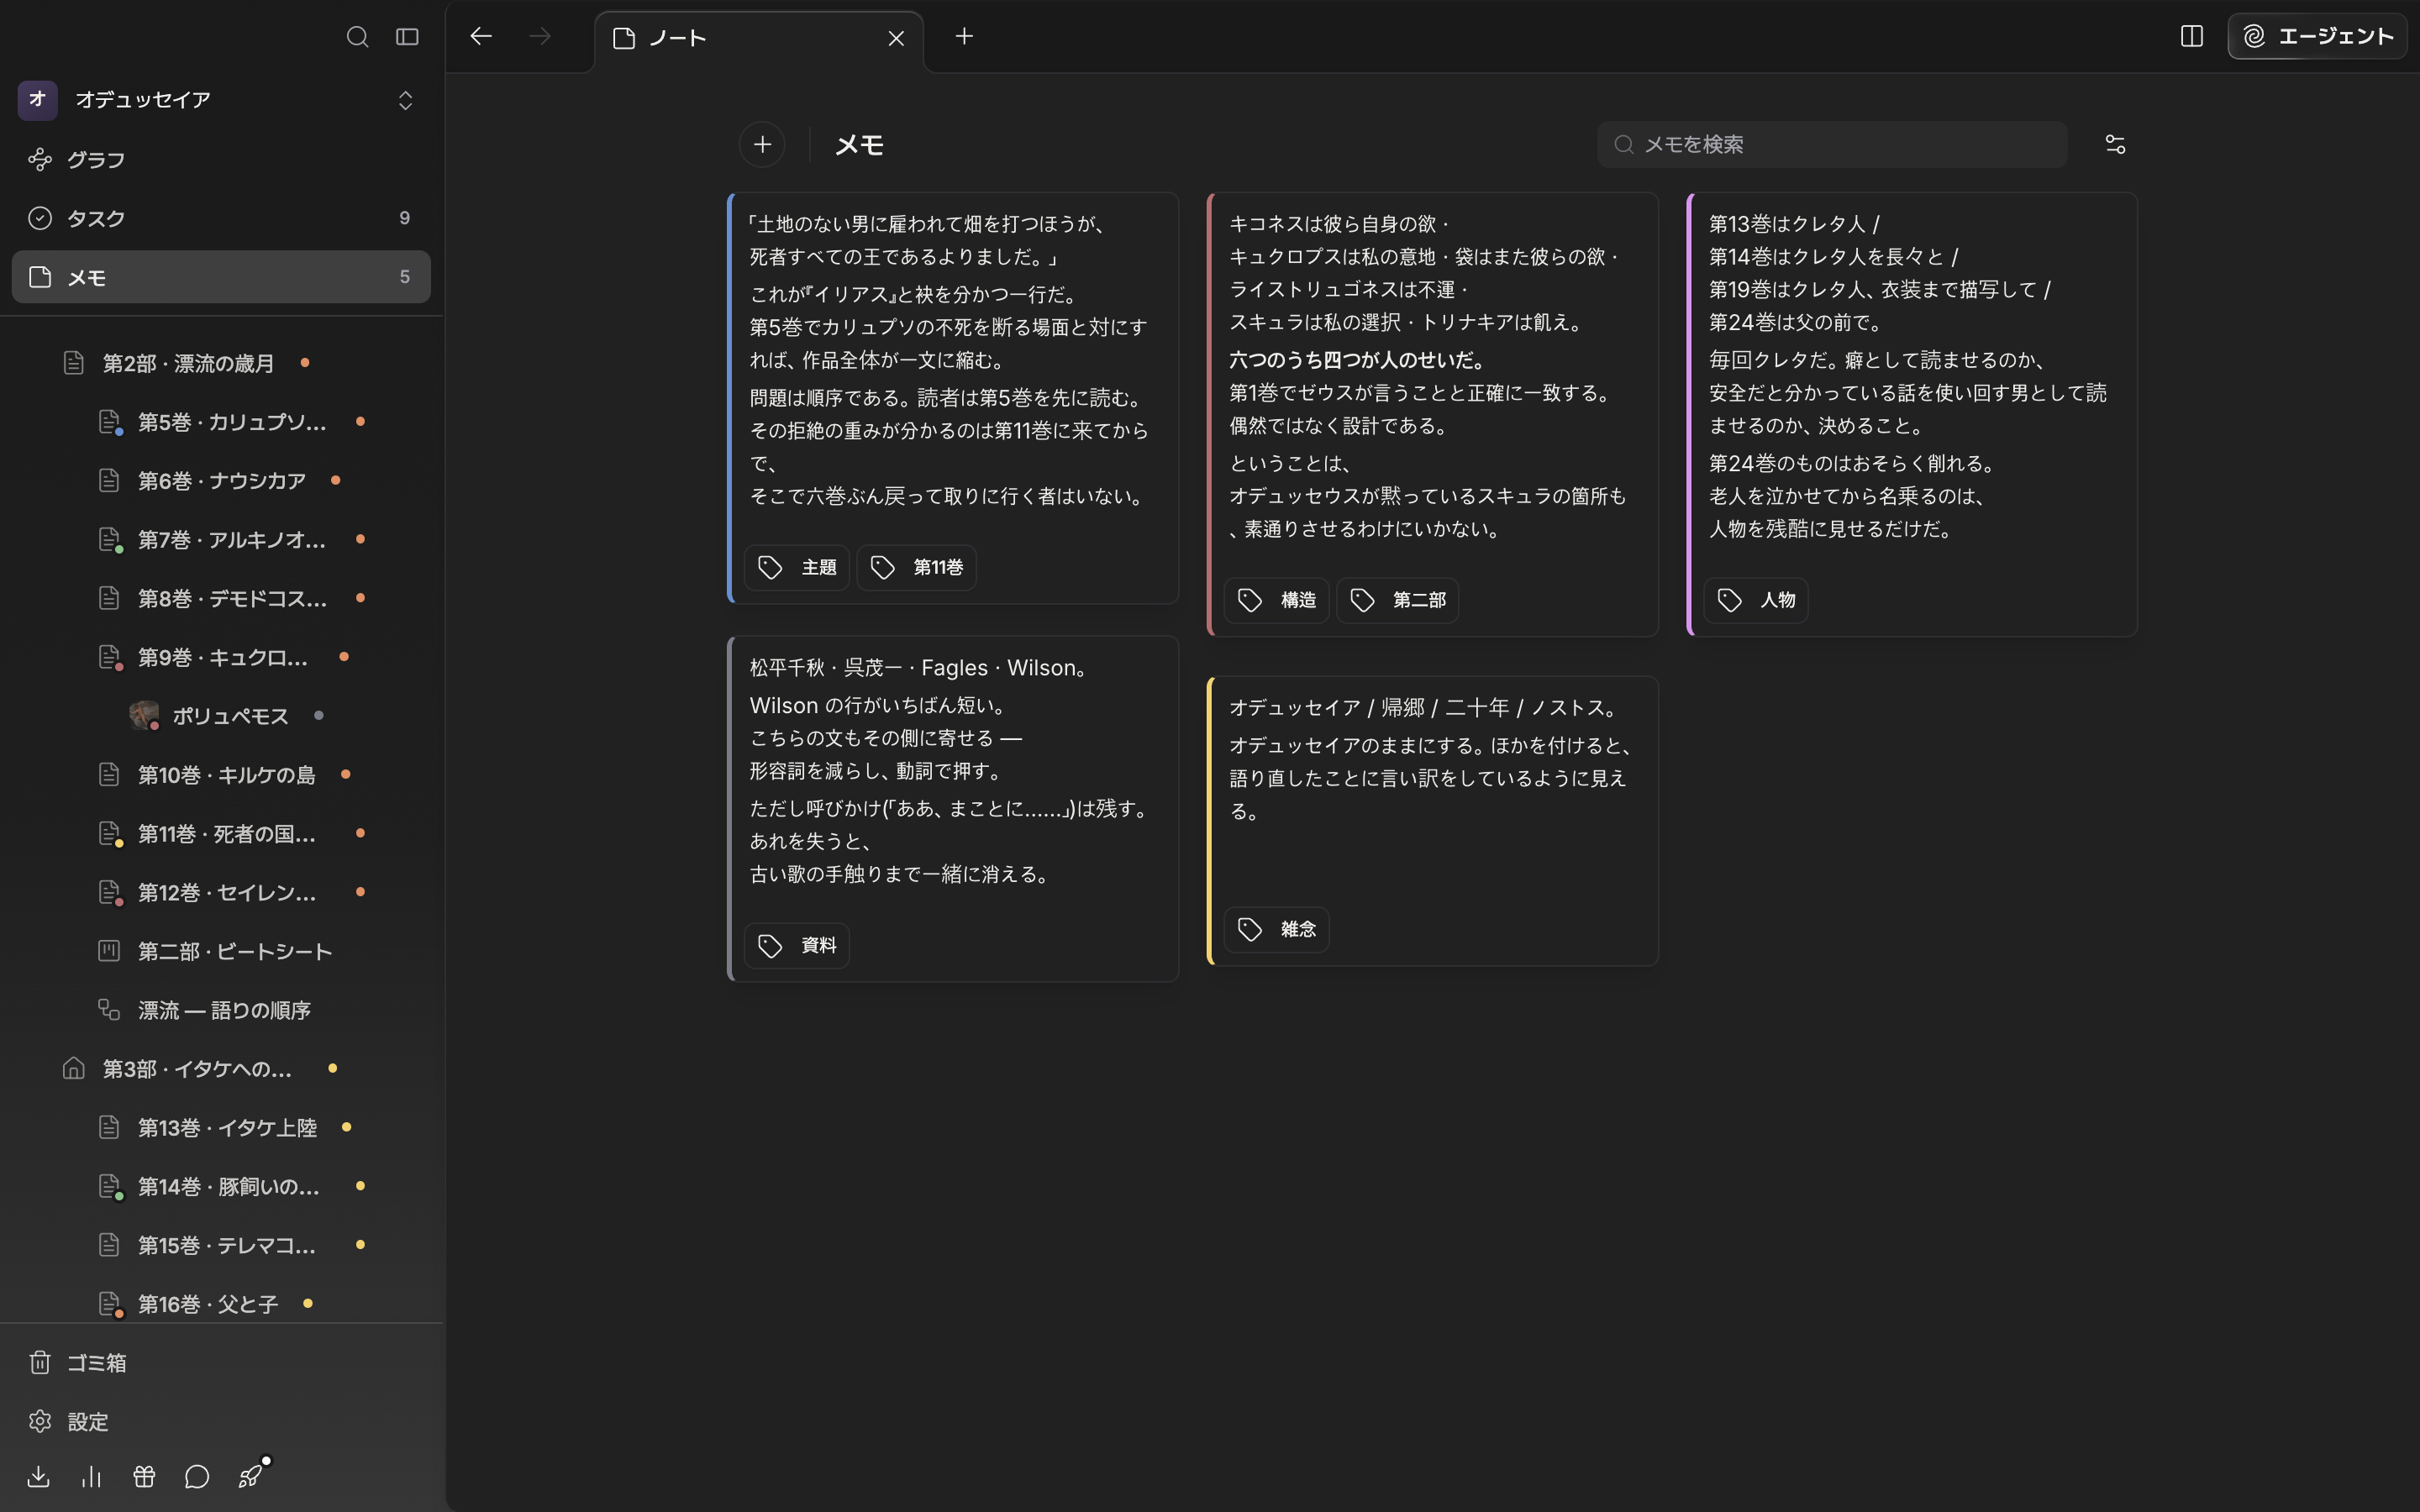
Task: Click the orange status dot on 第6巻
Action: (335, 481)
